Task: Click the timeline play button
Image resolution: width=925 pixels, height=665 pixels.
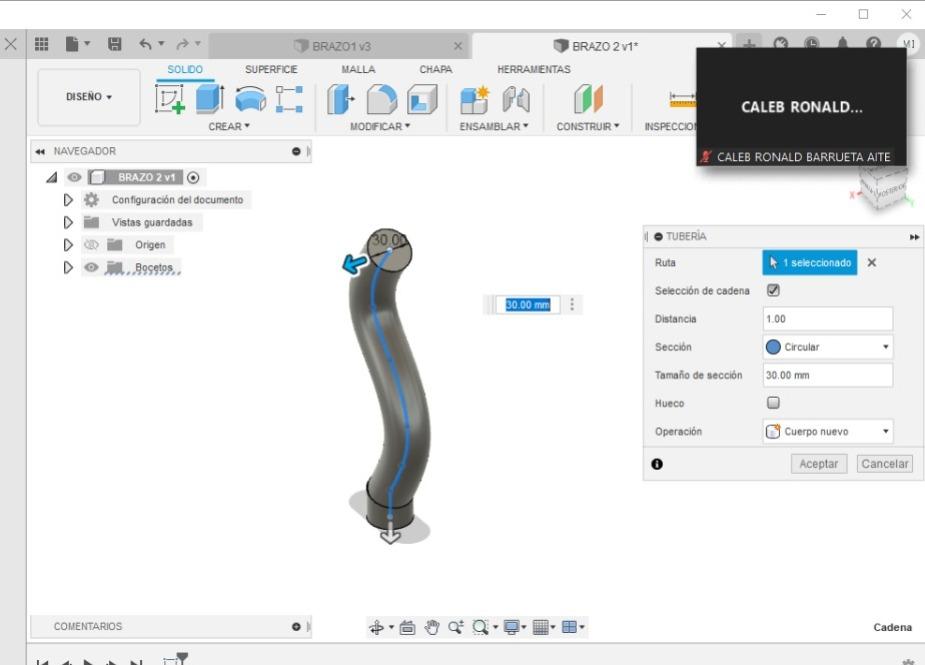Action: pyautogui.click(x=88, y=663)
